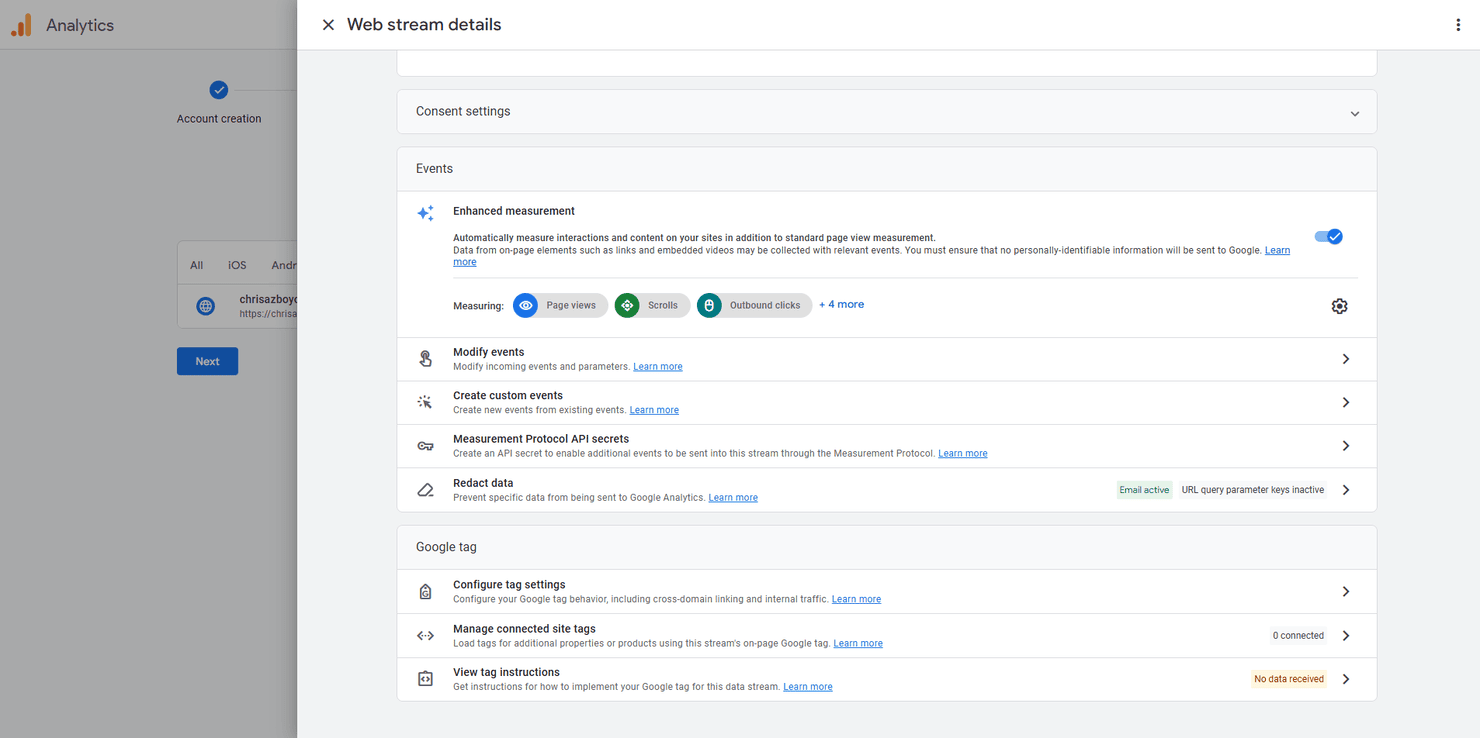Open the three-dot more options menu

point(1458,25)
